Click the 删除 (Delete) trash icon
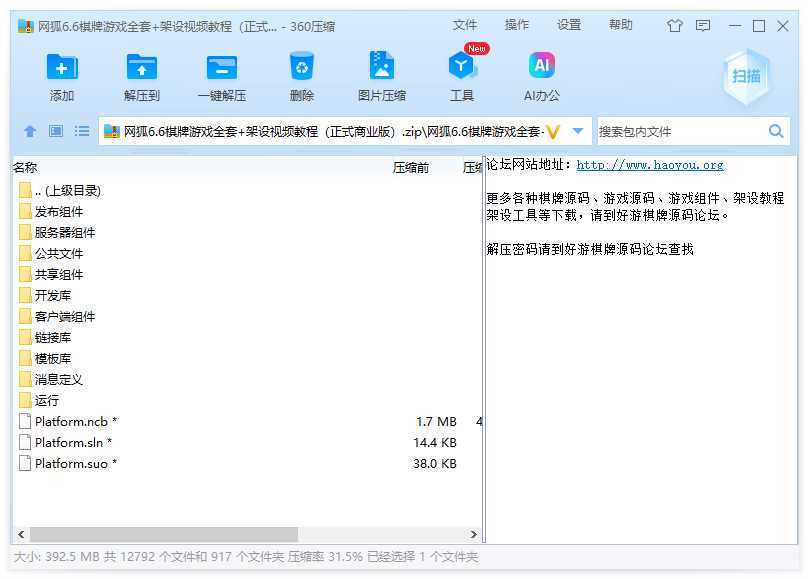The image size is (809, 579). [301, 68]
